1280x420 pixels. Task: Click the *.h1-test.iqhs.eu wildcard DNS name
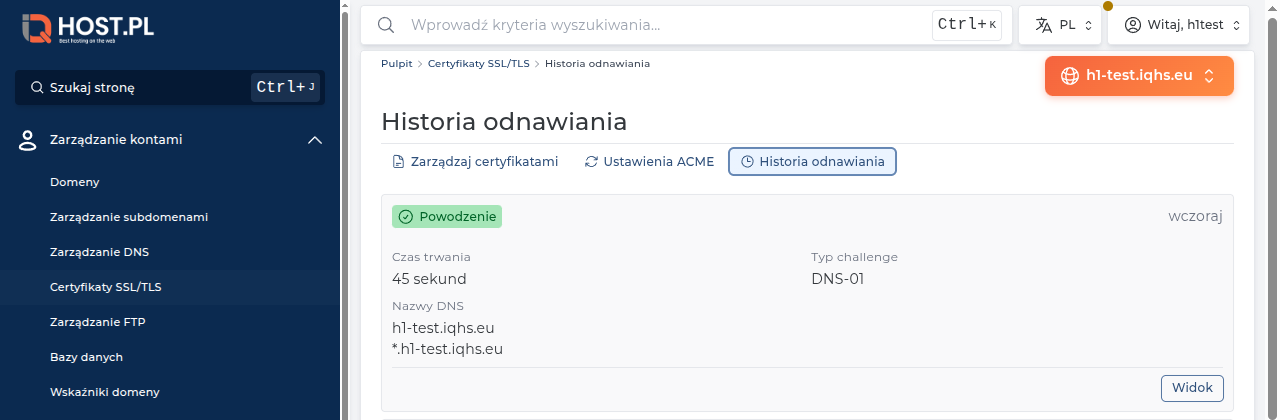click(447, 349)
